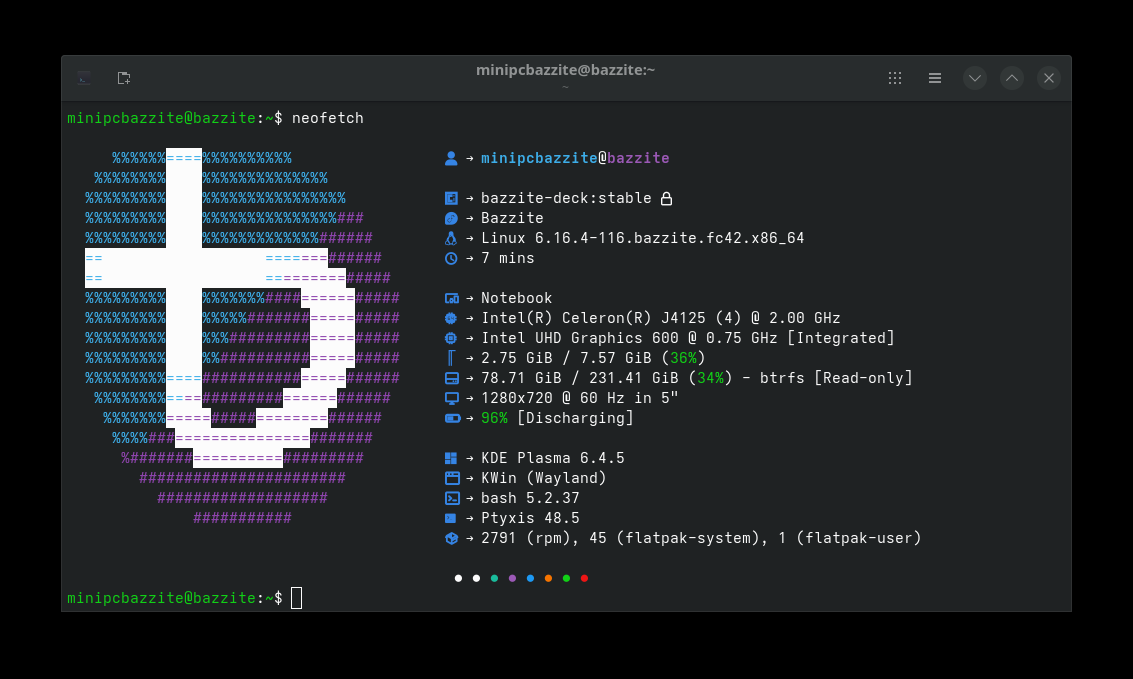Click the text bash 5.2.37

click(530, 498)
